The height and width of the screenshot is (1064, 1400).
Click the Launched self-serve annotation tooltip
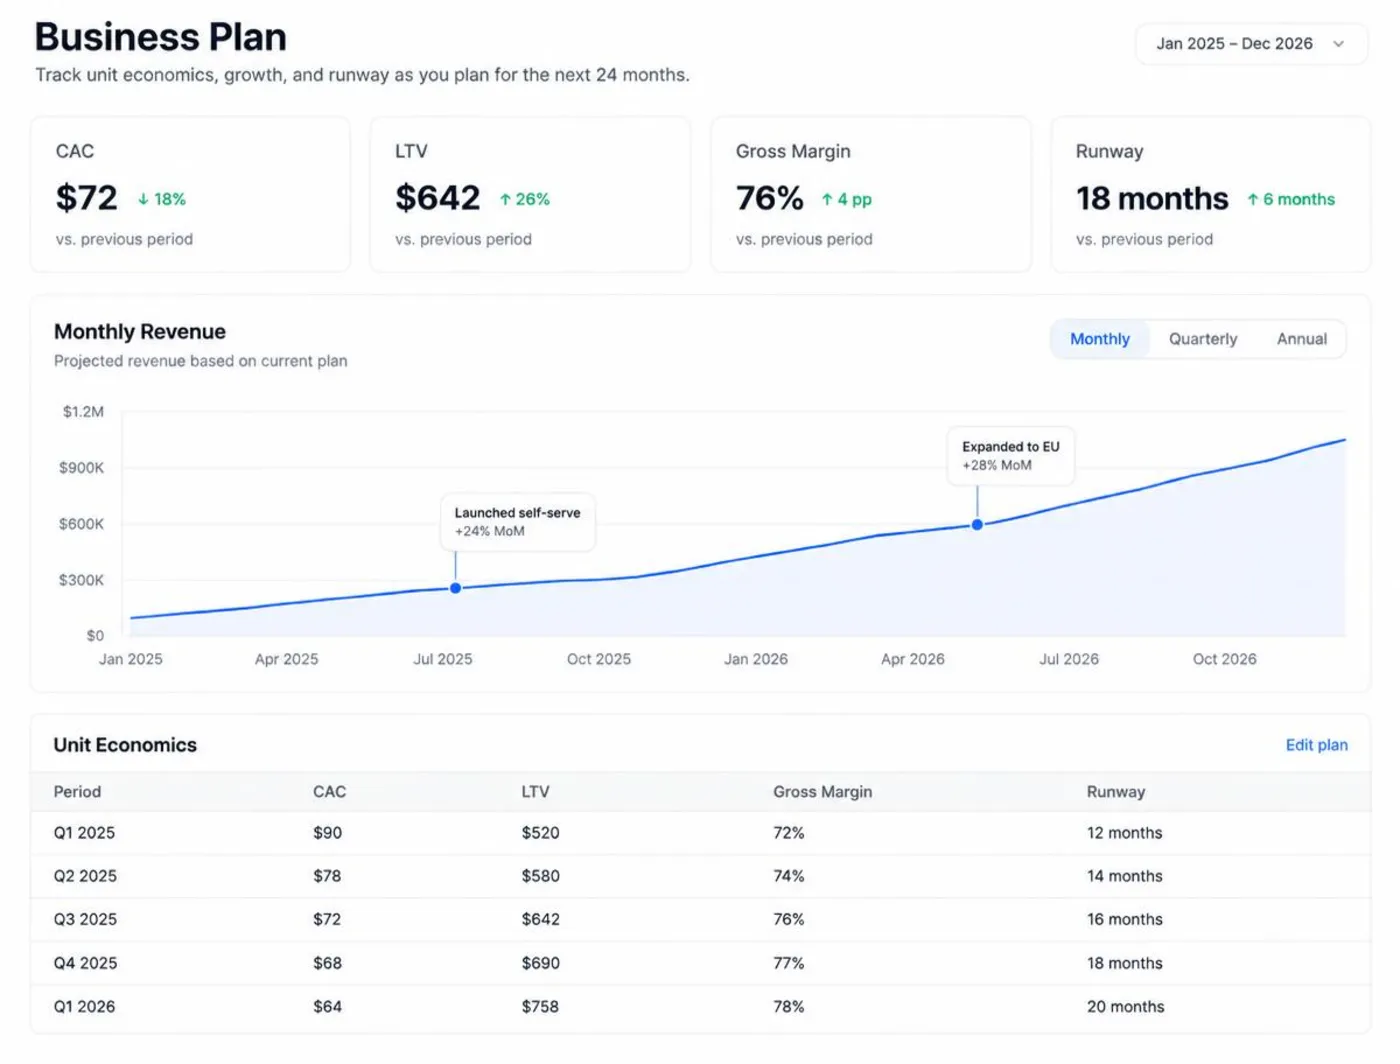click(x=517, y=521)
